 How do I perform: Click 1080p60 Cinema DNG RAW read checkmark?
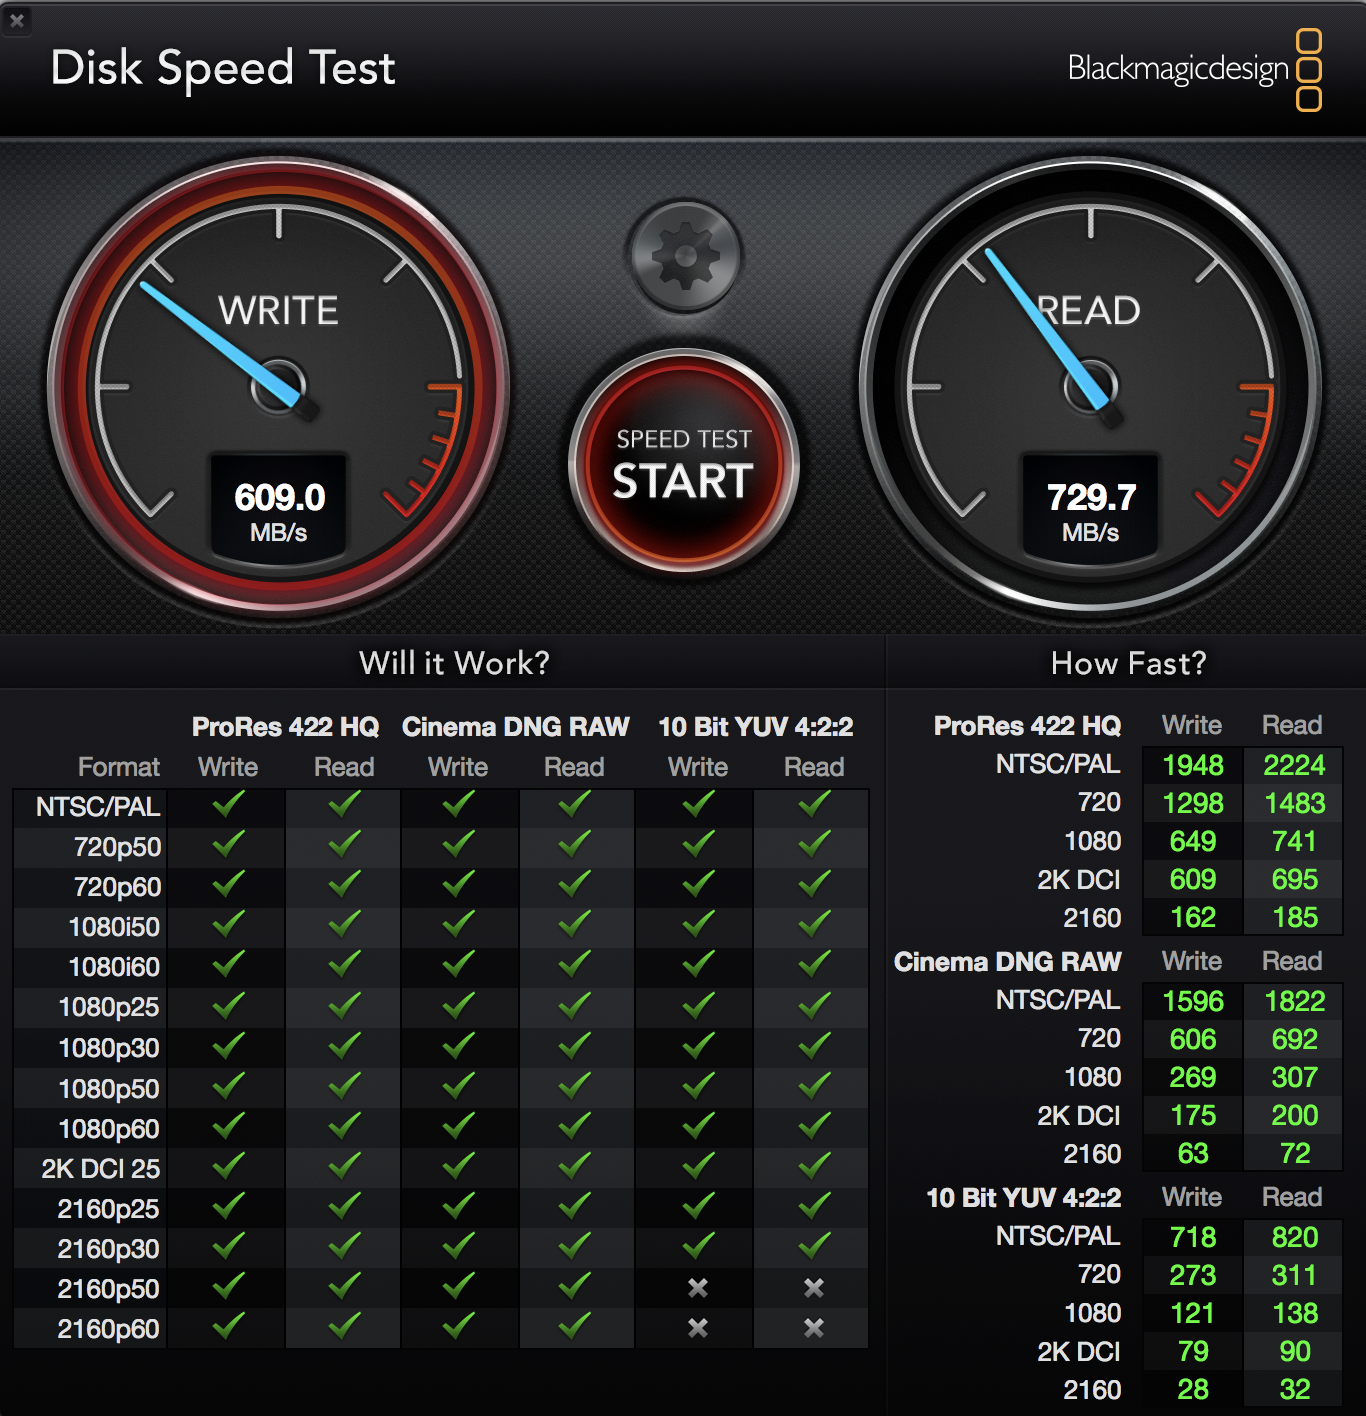(574, 1127)
